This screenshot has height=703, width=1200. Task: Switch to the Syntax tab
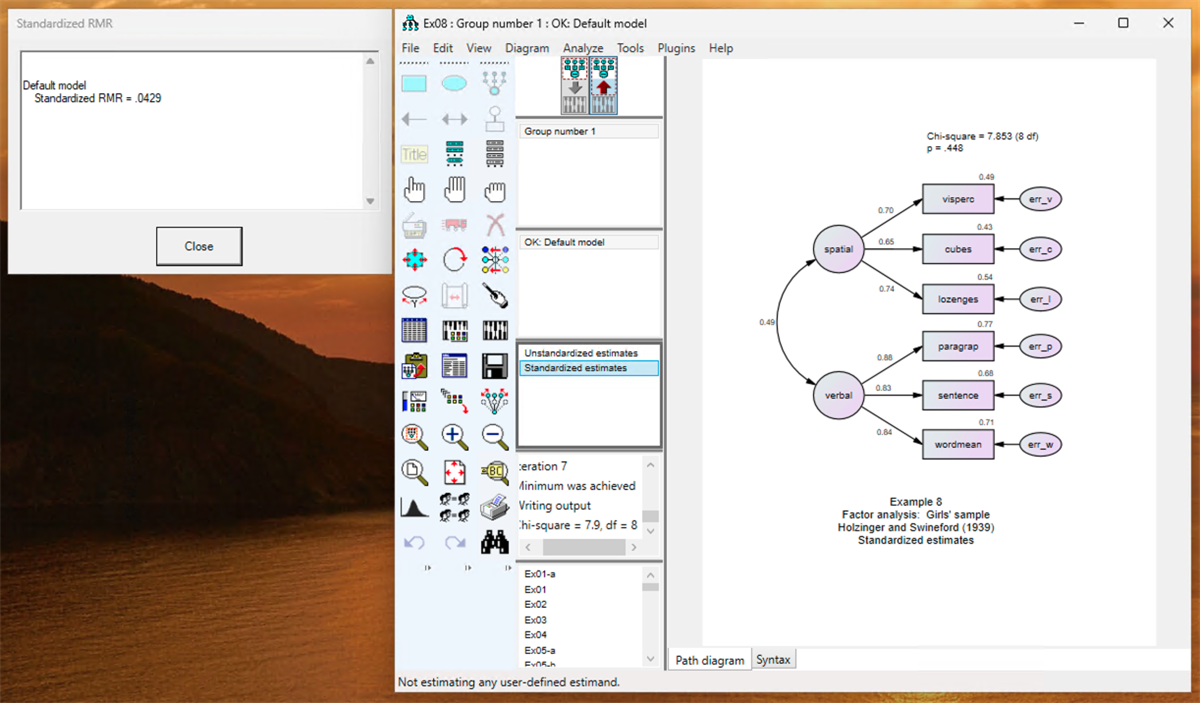pyautogui.click(x=773, y=660)
